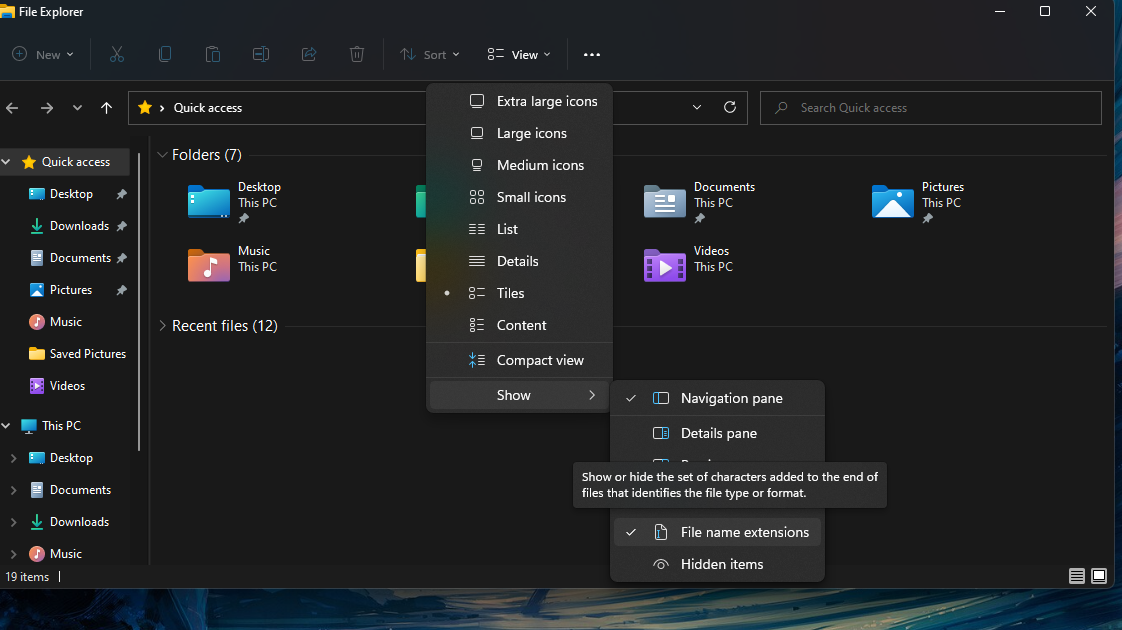
Task: Select the List layout option
Action: tap(519, 229)
